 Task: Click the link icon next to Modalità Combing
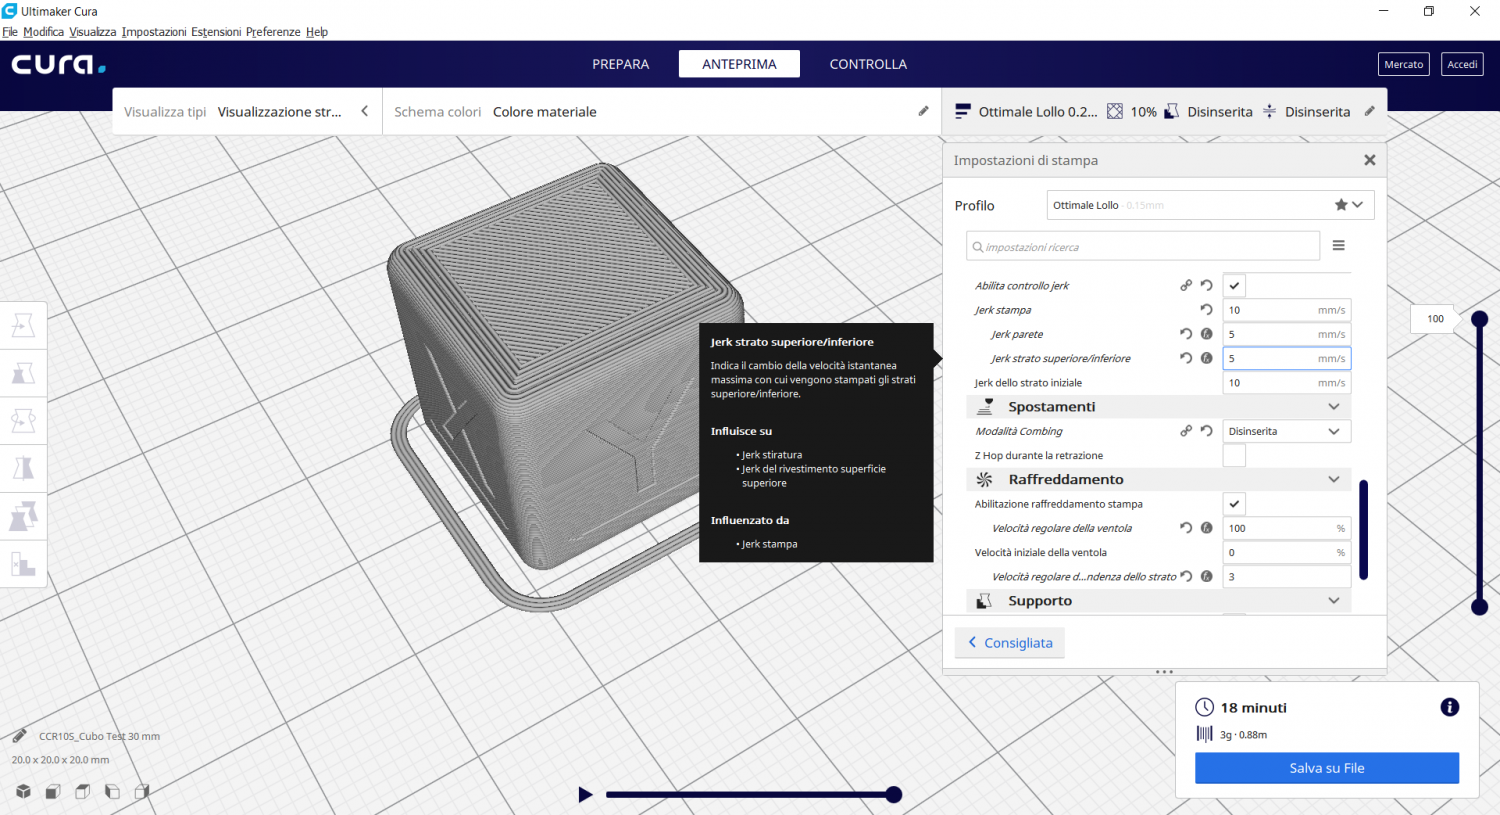(x=1186, y=431)
